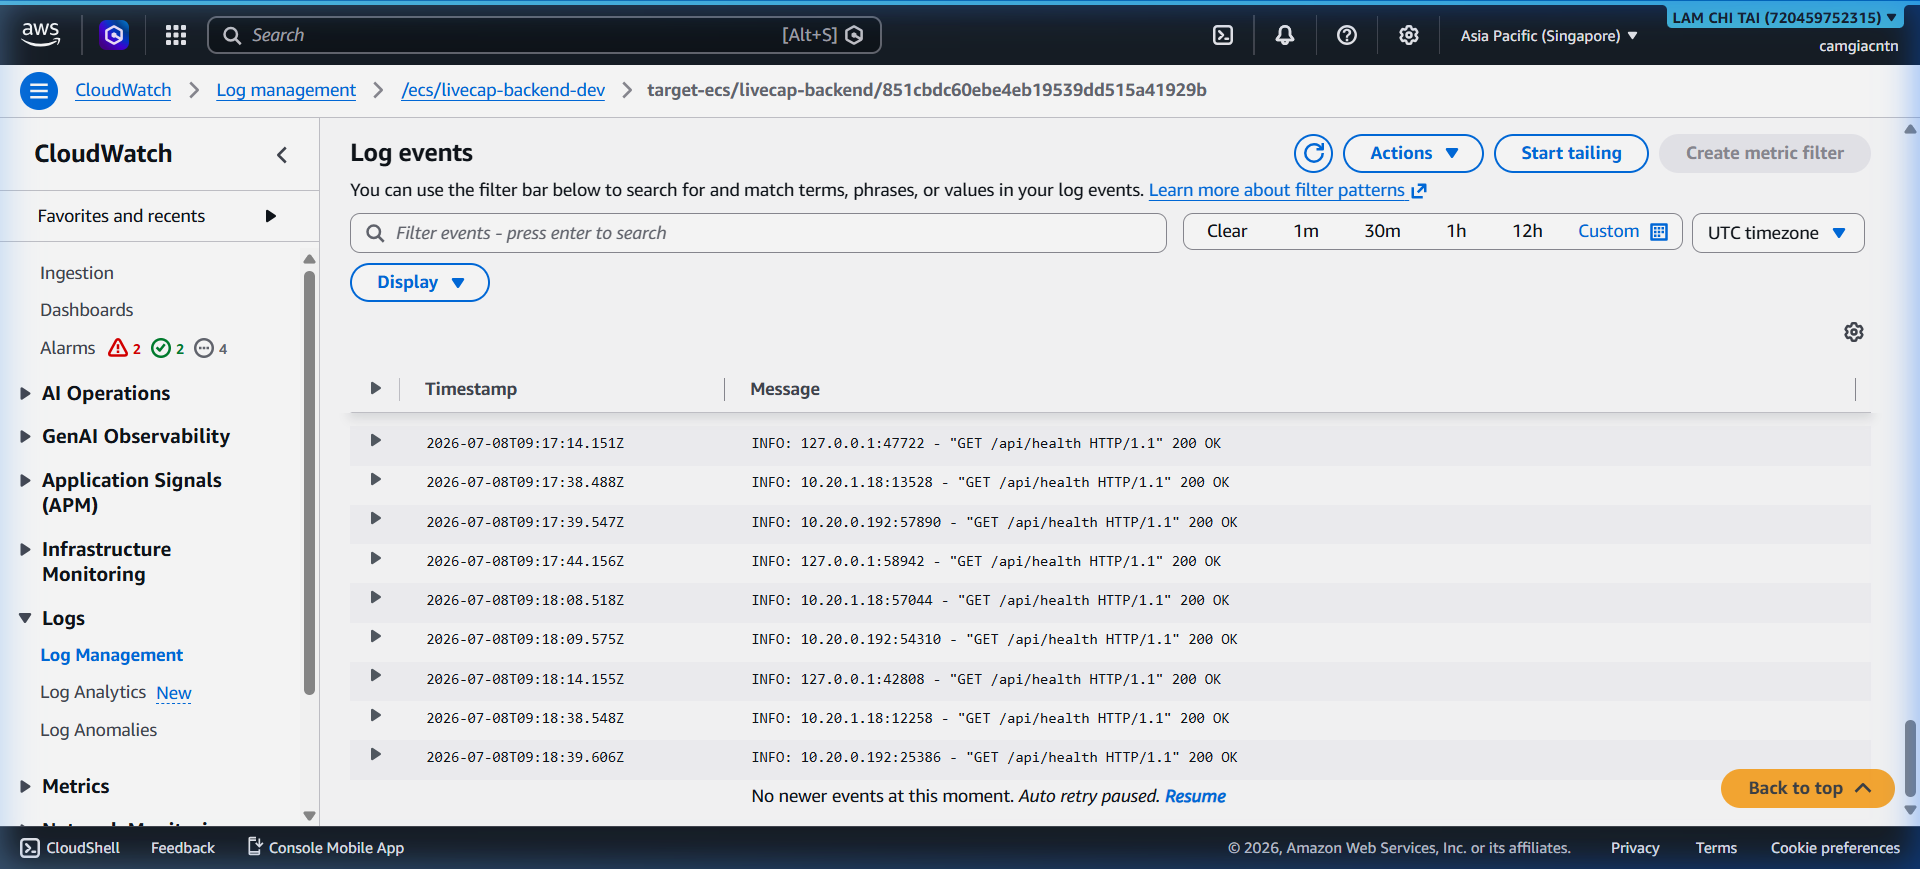Open Console Mobile App footer link
This screenshot has width=1920, height=869.
[326, 848]
